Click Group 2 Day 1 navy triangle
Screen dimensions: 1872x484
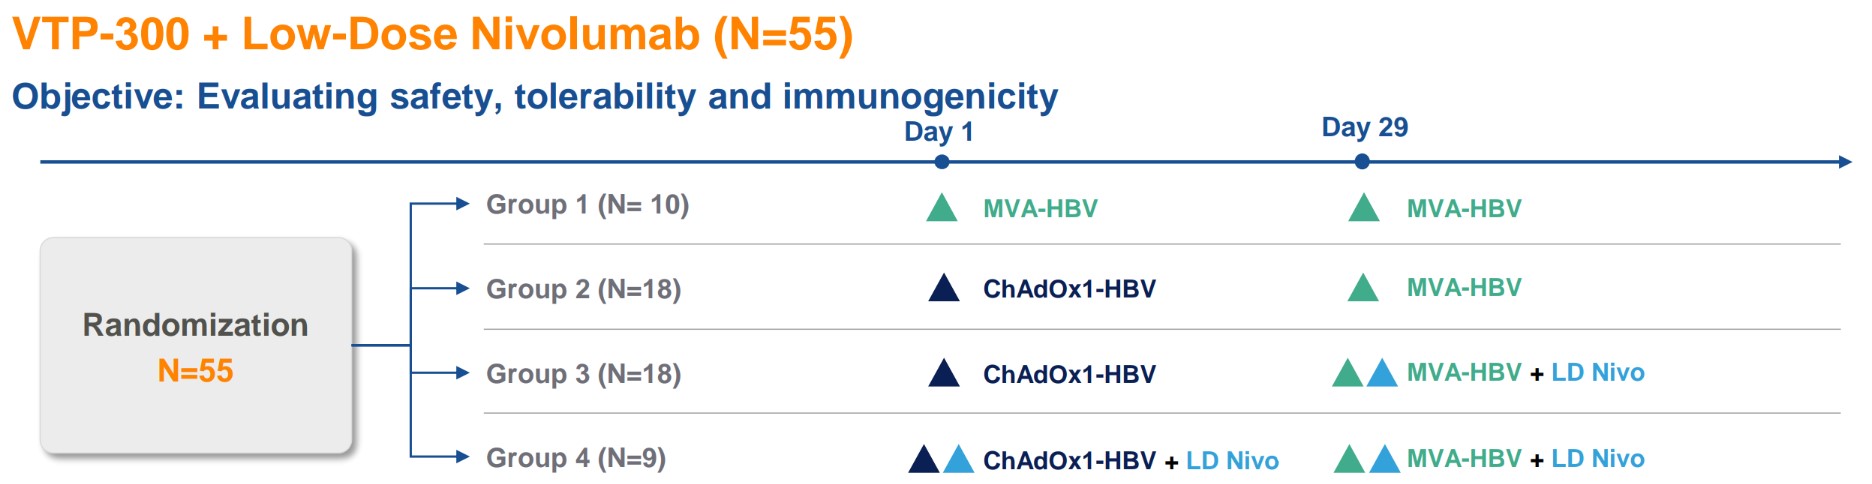[944, 289]
